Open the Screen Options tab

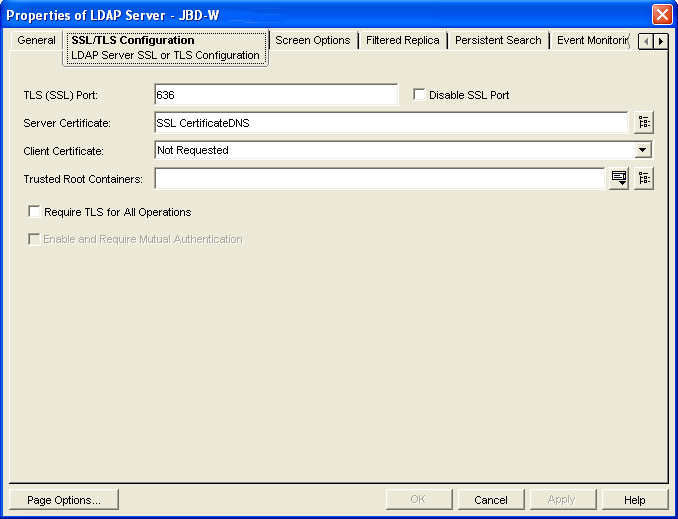pos(313,40)
